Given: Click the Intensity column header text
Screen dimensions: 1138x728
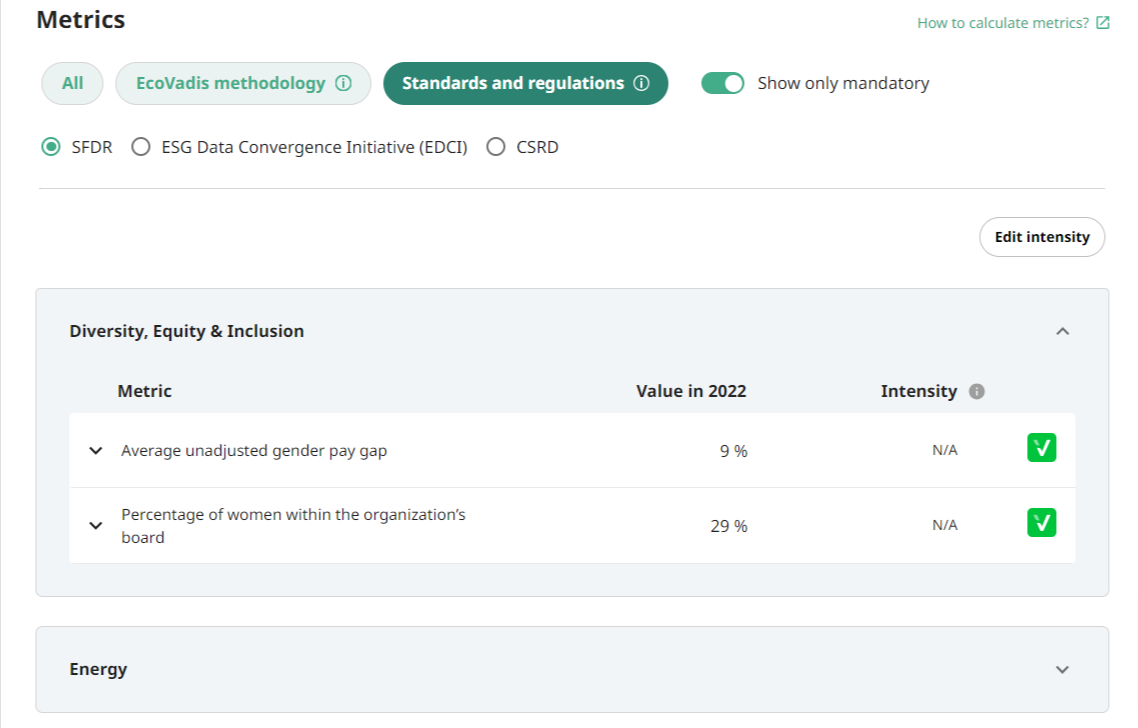Looking at the screenshot, I should tap(919, 392).
